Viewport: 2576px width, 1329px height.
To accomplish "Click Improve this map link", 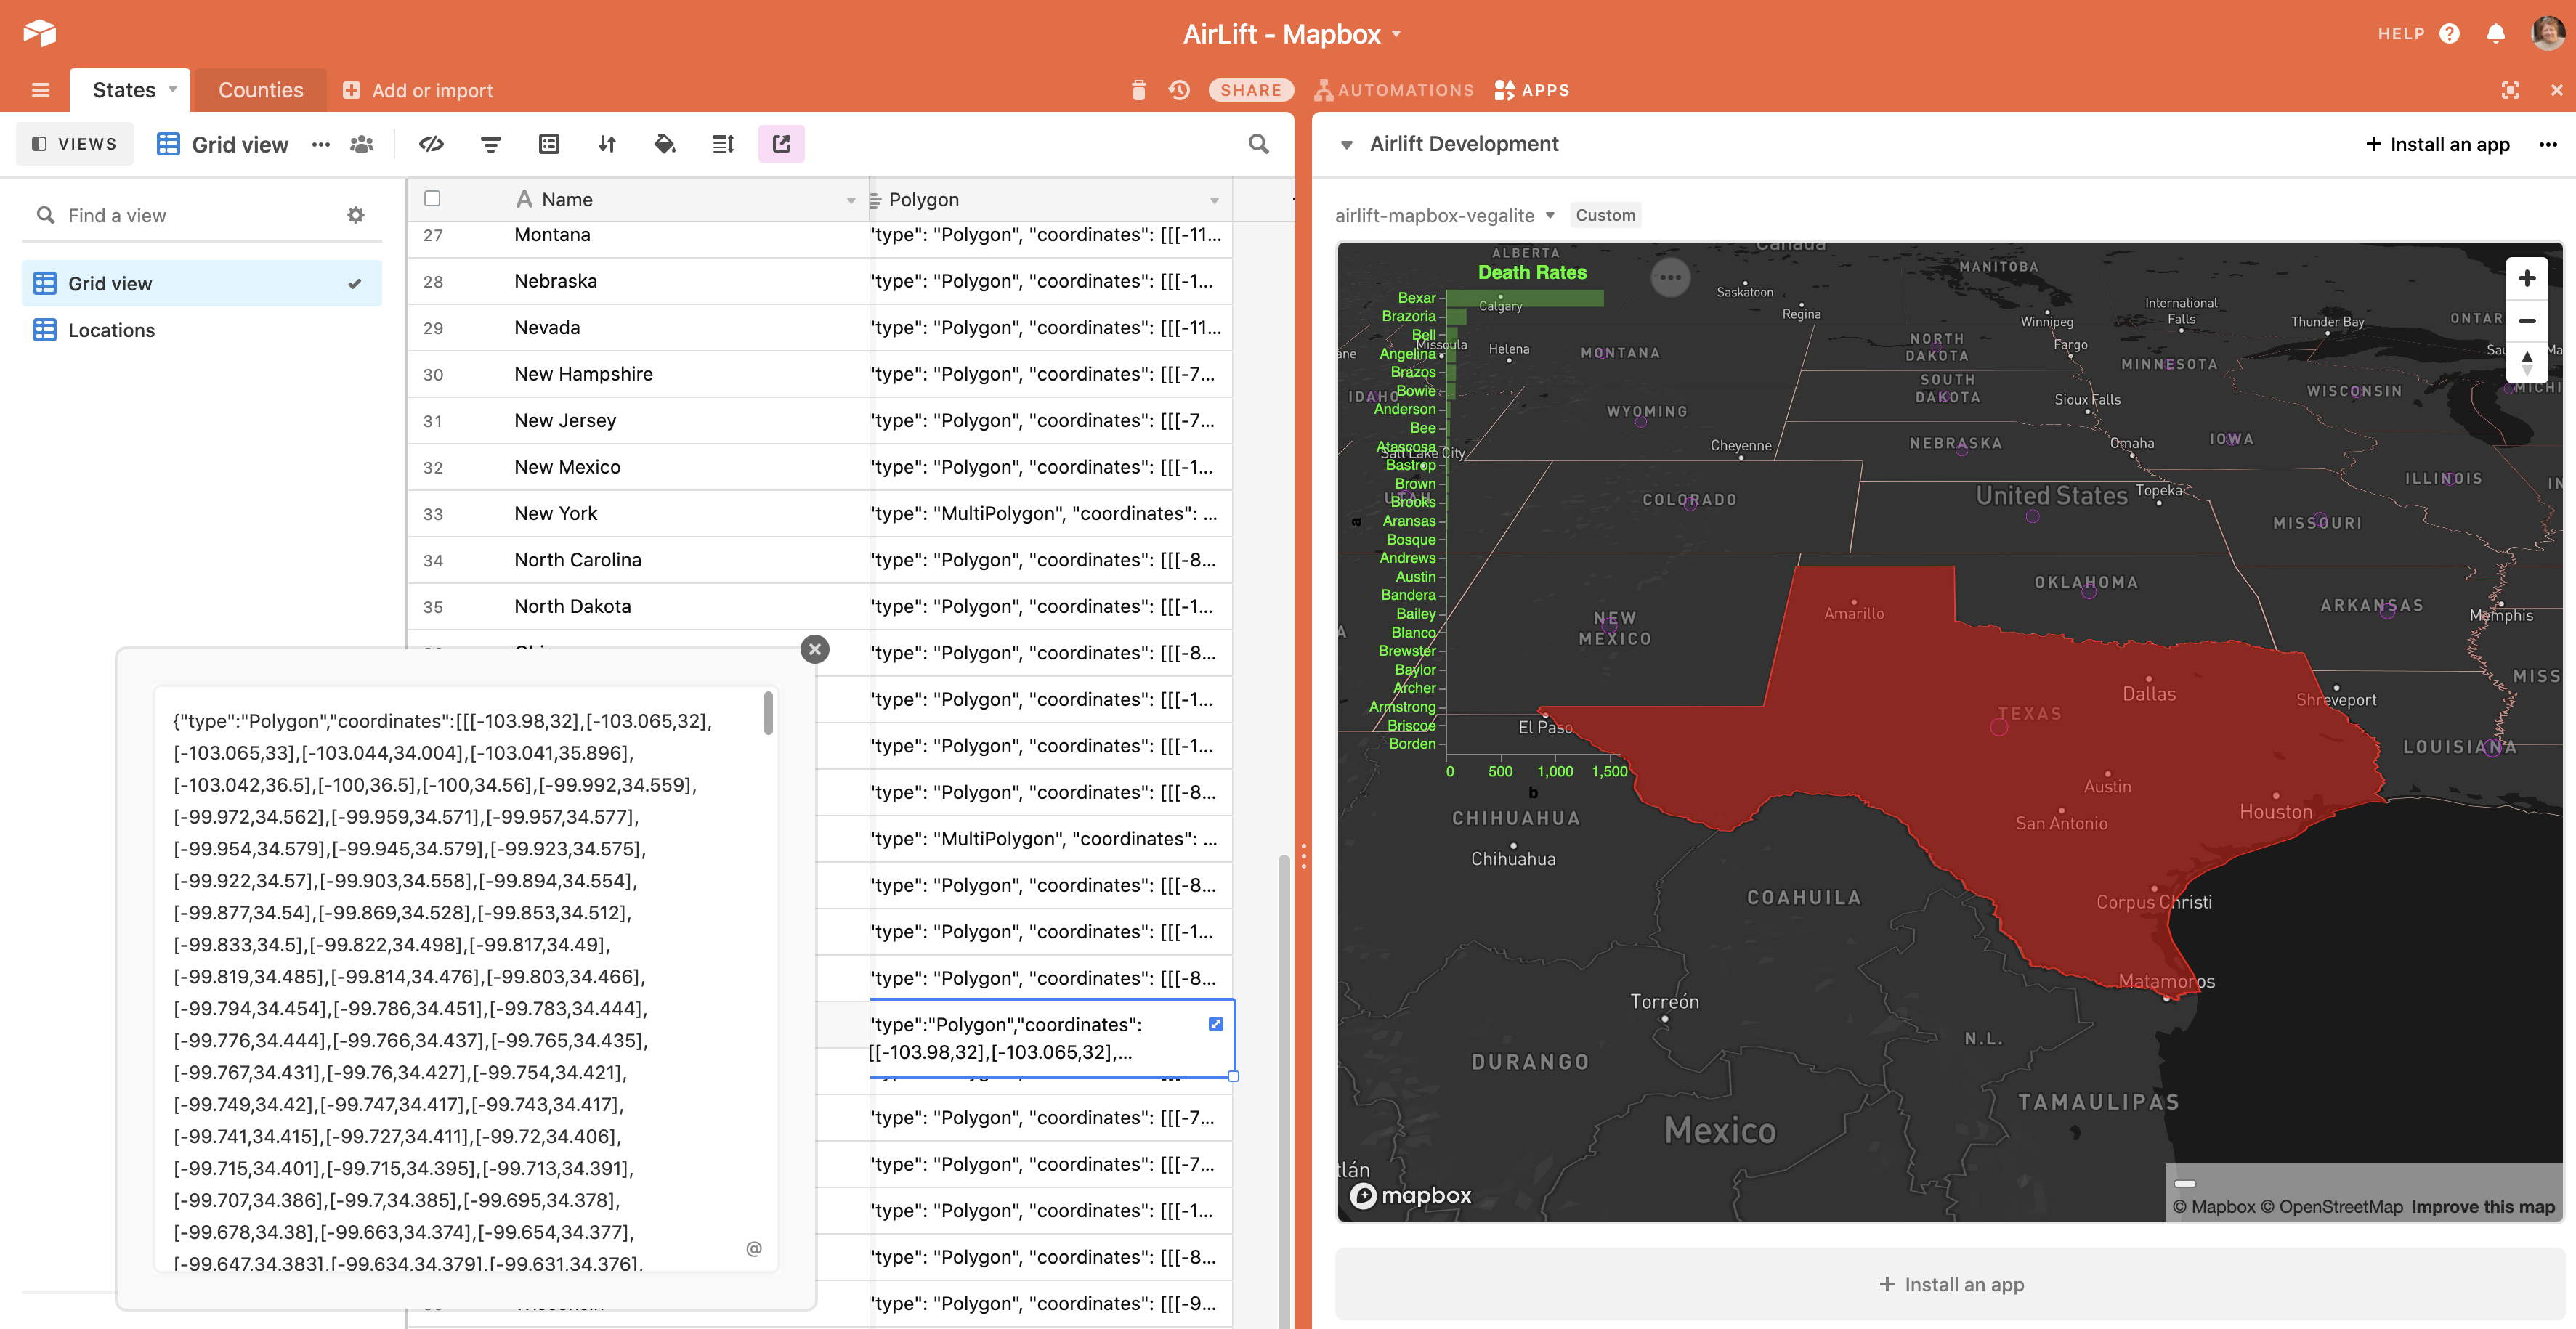I will [x=2482, y=1207].
